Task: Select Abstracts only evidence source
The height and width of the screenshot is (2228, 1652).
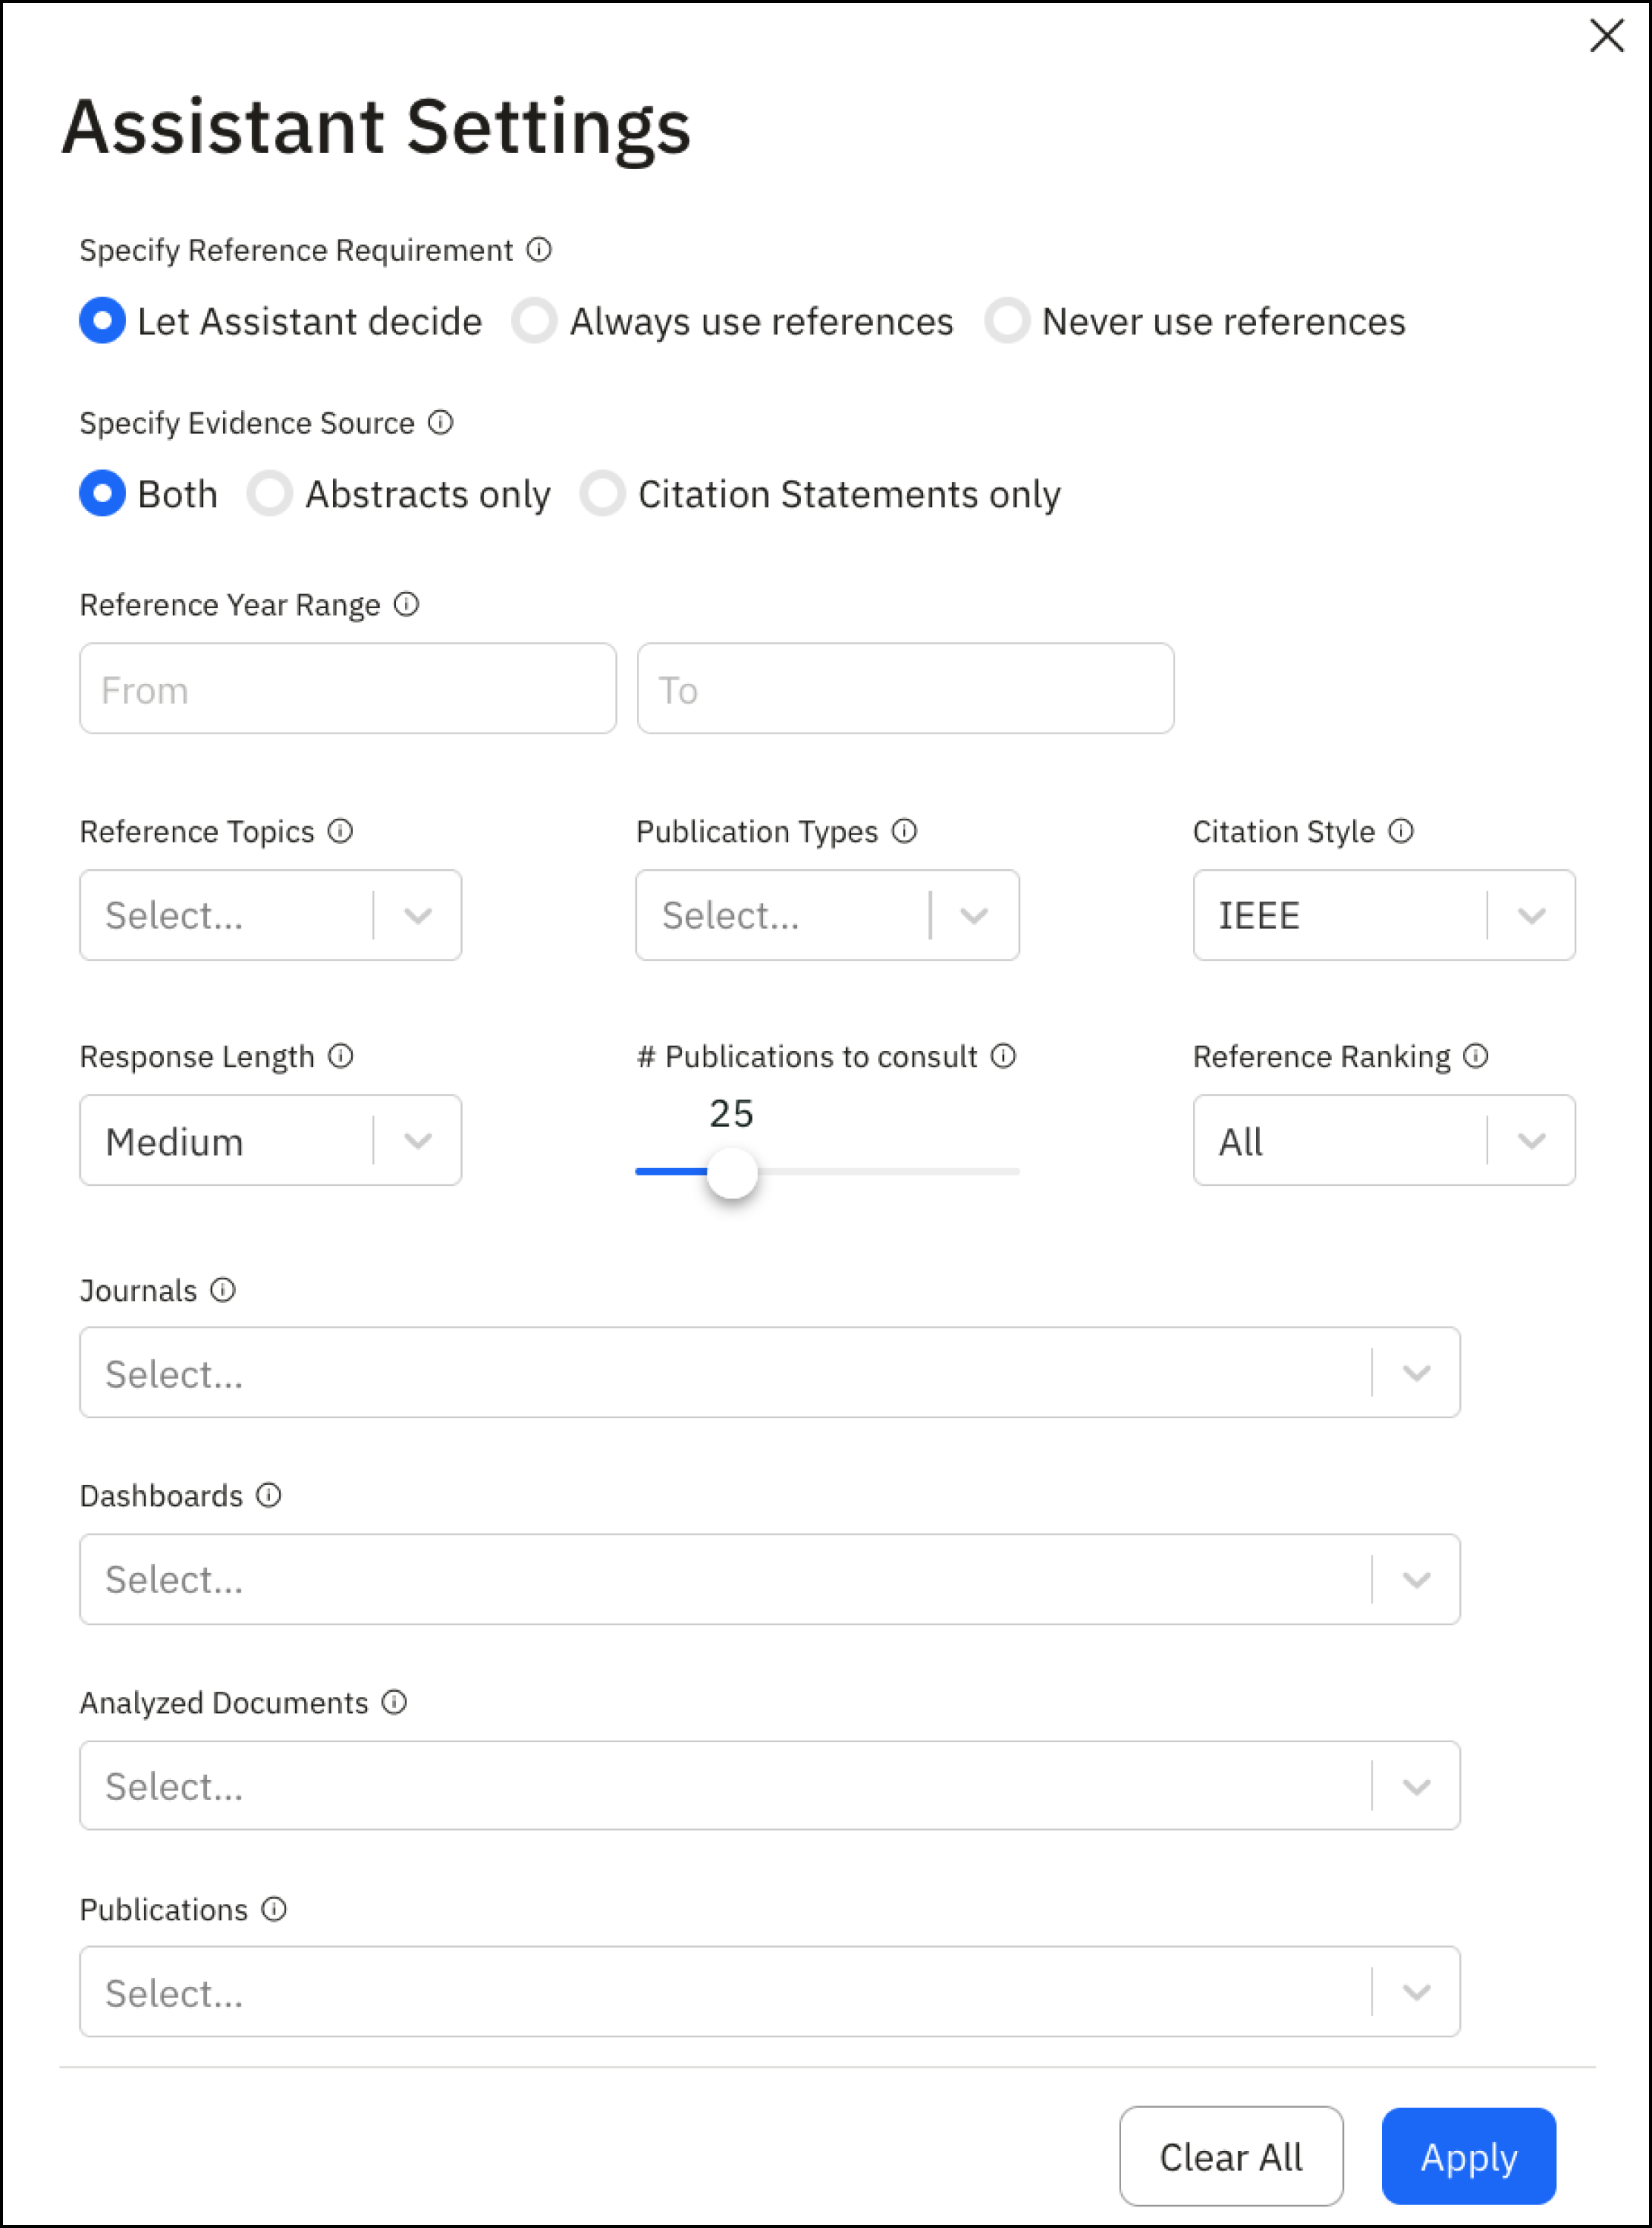Action: 270,494
